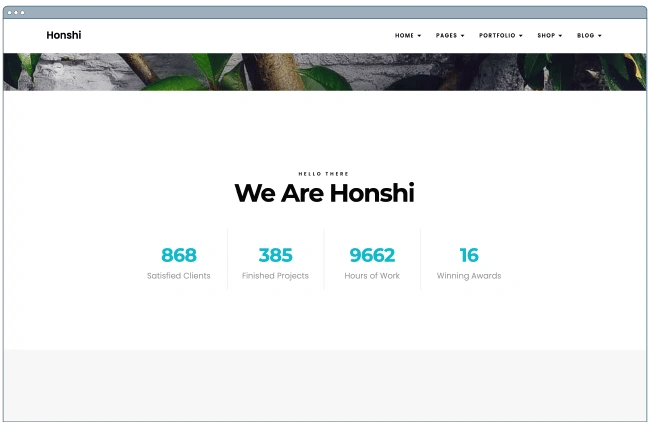Click the first window control dot
This screenshot has height=426, width=650.
[10, 13]
